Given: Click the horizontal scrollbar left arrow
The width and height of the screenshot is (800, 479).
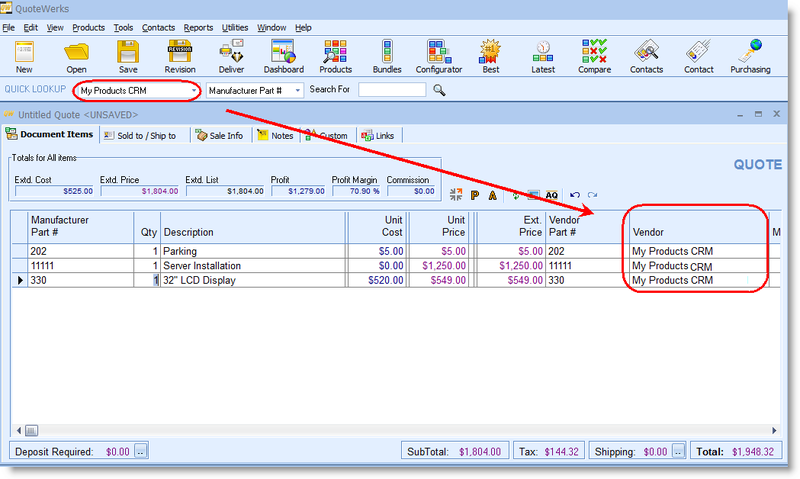Looking at the screenshot, I should [x=18, y=431].
